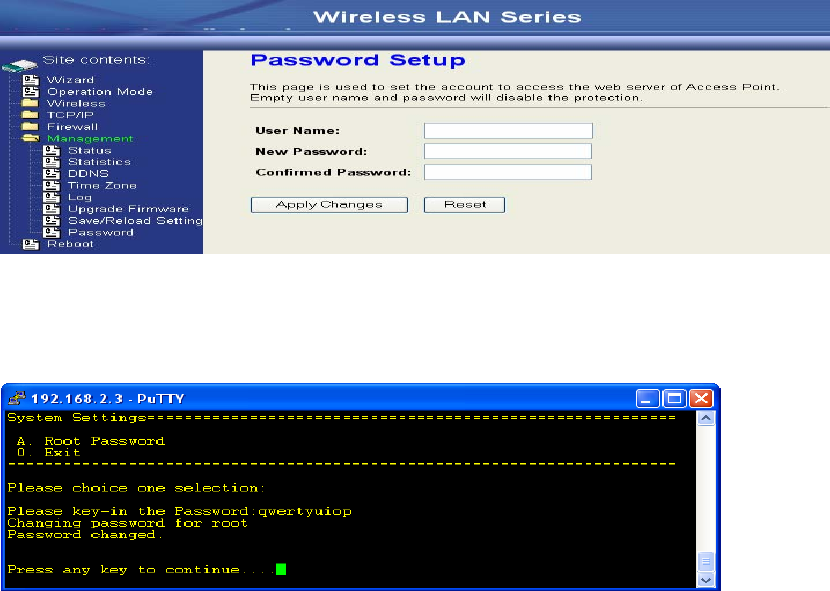This screenshot has height=591, width=830.
Task: Click the DDNS page icon
Action: click(x=52, y=174)
